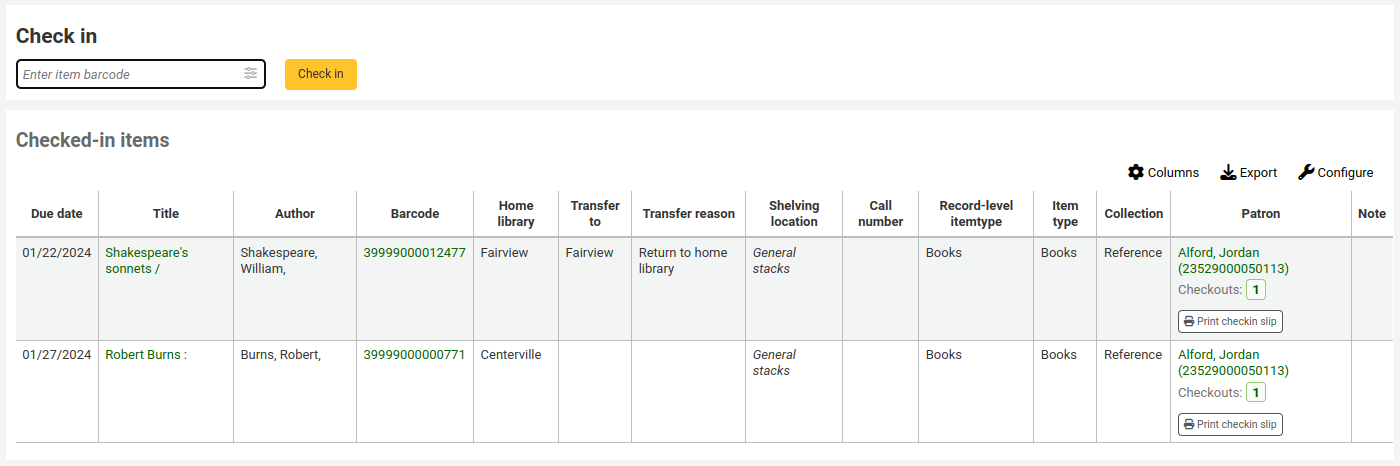Sort by Patron column header

1260,214
